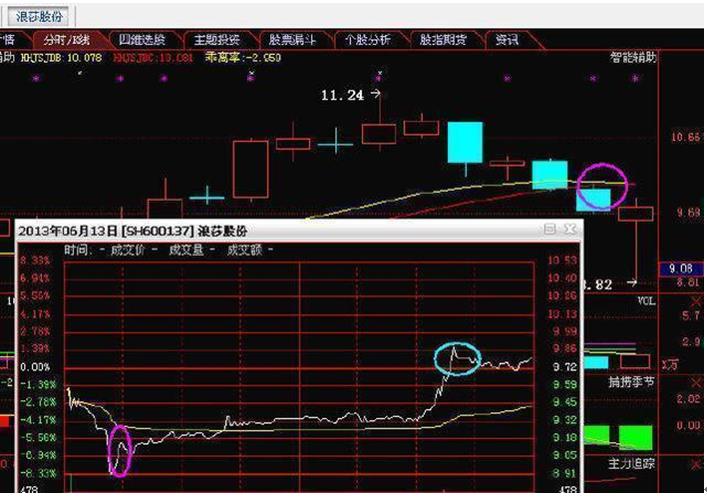Click the 11.24 high price label
This screenshot has width=707, height=497.
click(342, 95)
